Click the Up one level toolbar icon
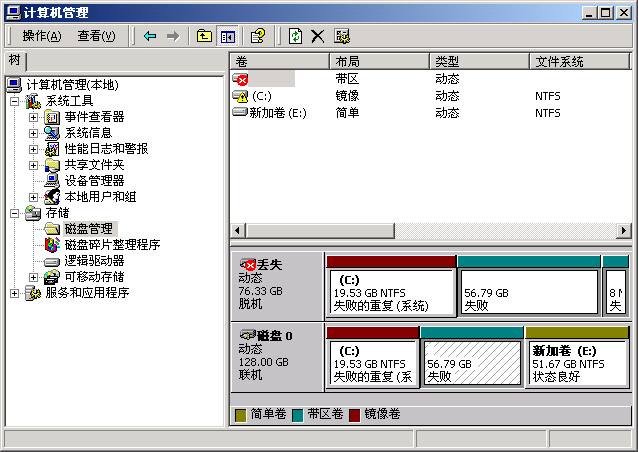 click(x=204, y=36)
